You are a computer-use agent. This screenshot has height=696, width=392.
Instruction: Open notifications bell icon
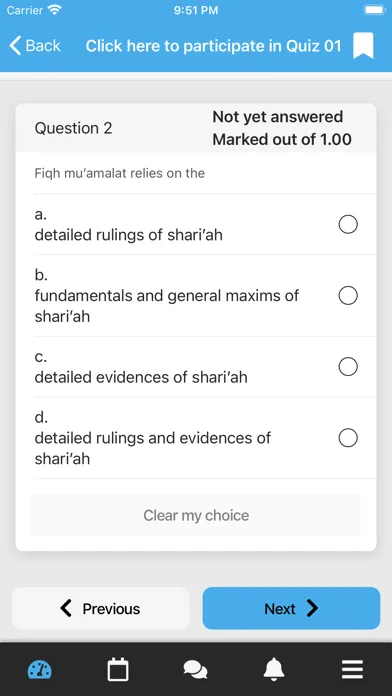pos(274,670)
